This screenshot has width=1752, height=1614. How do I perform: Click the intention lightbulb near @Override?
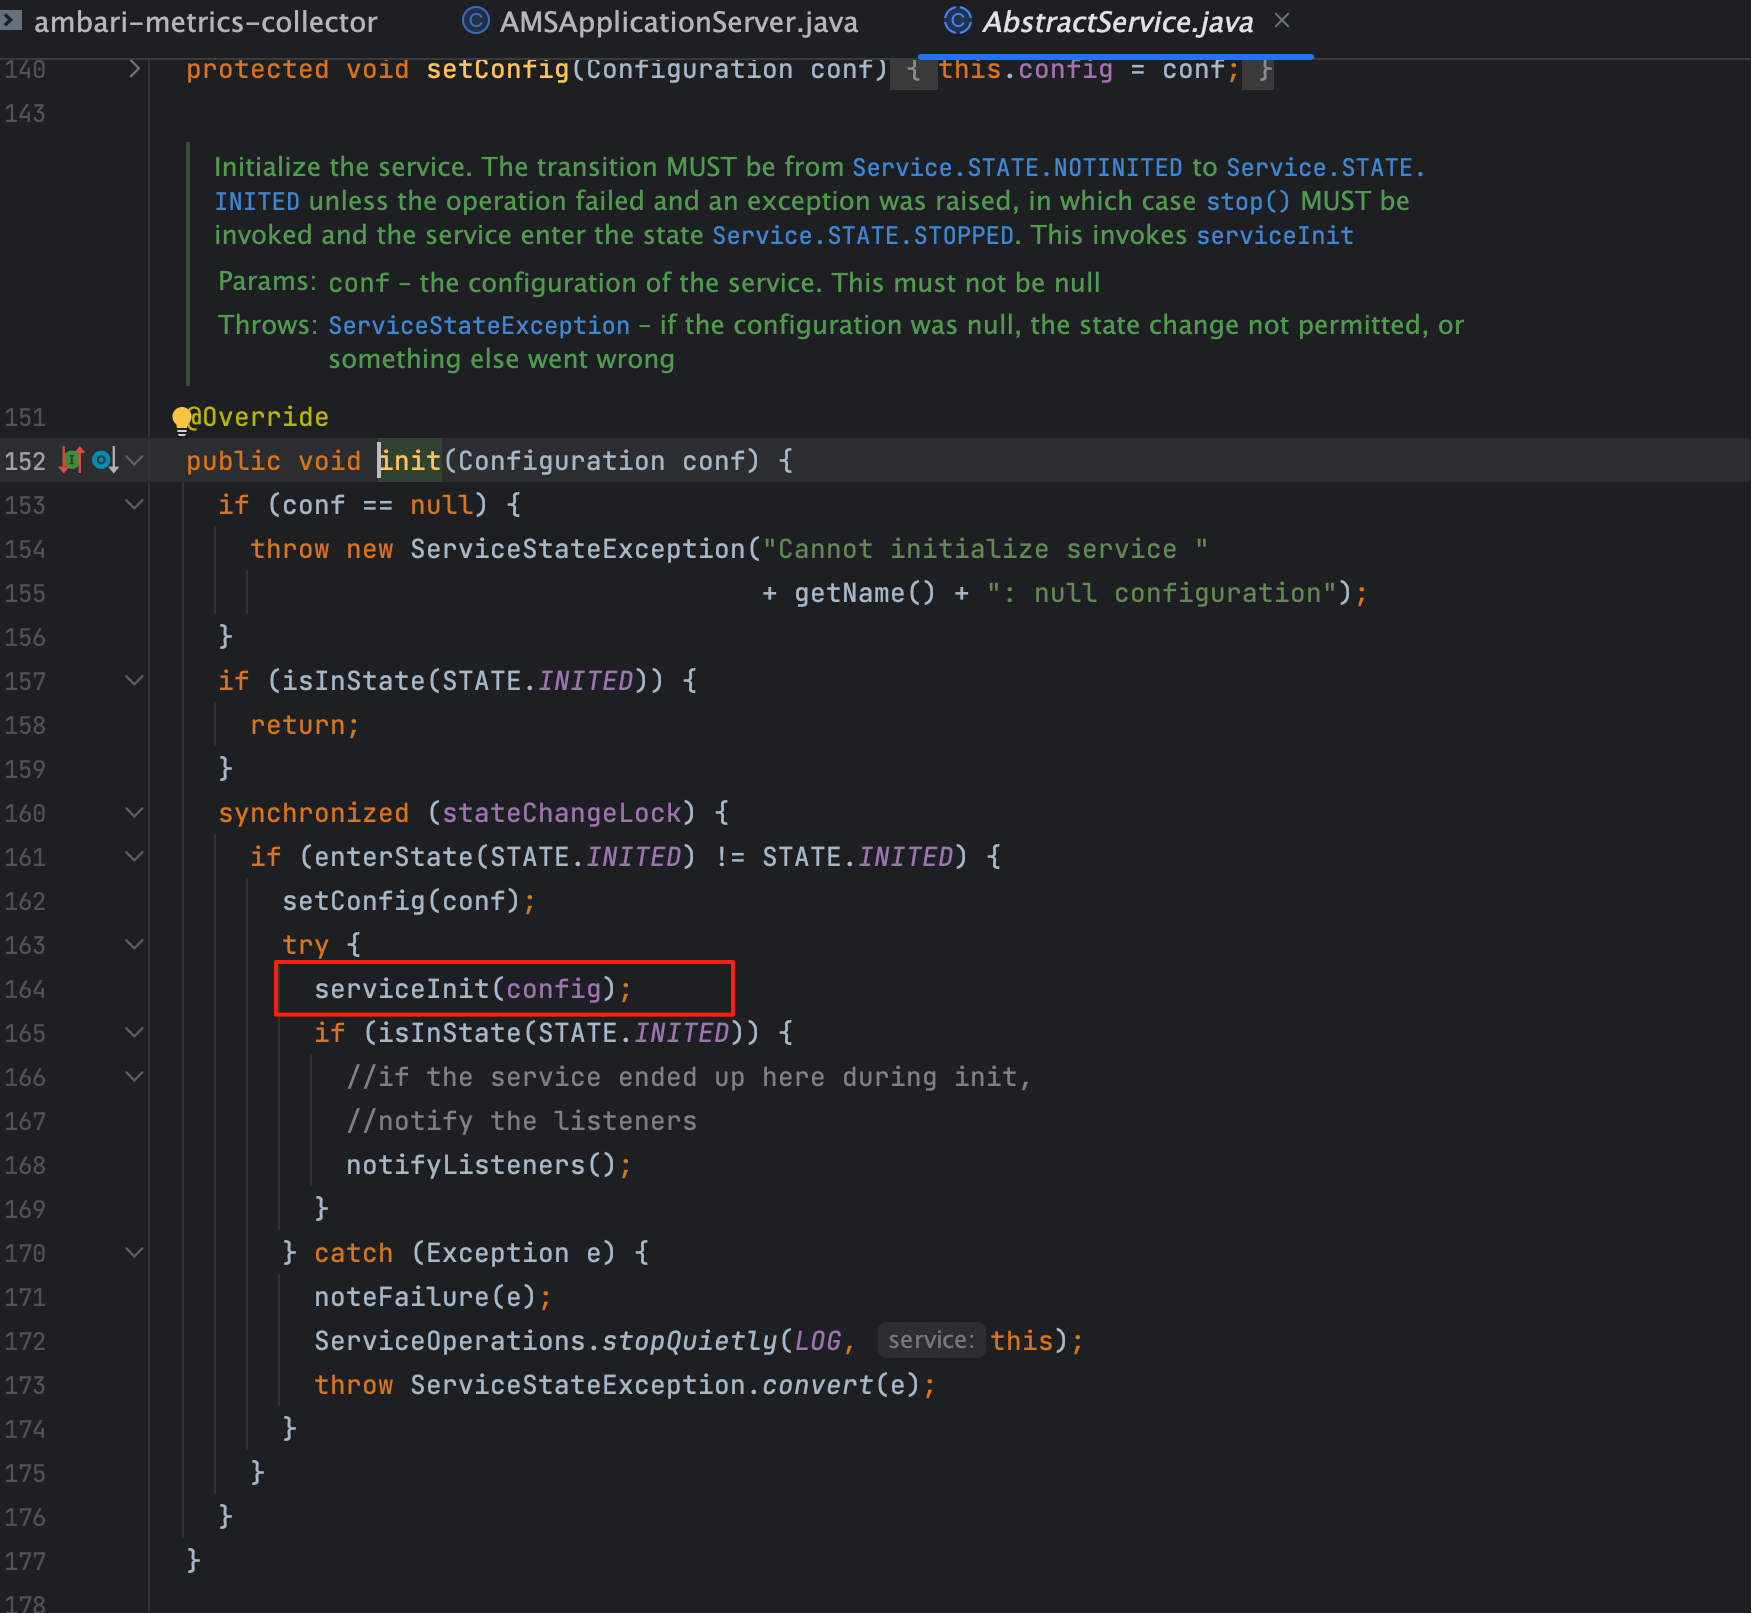pos(181,420)
